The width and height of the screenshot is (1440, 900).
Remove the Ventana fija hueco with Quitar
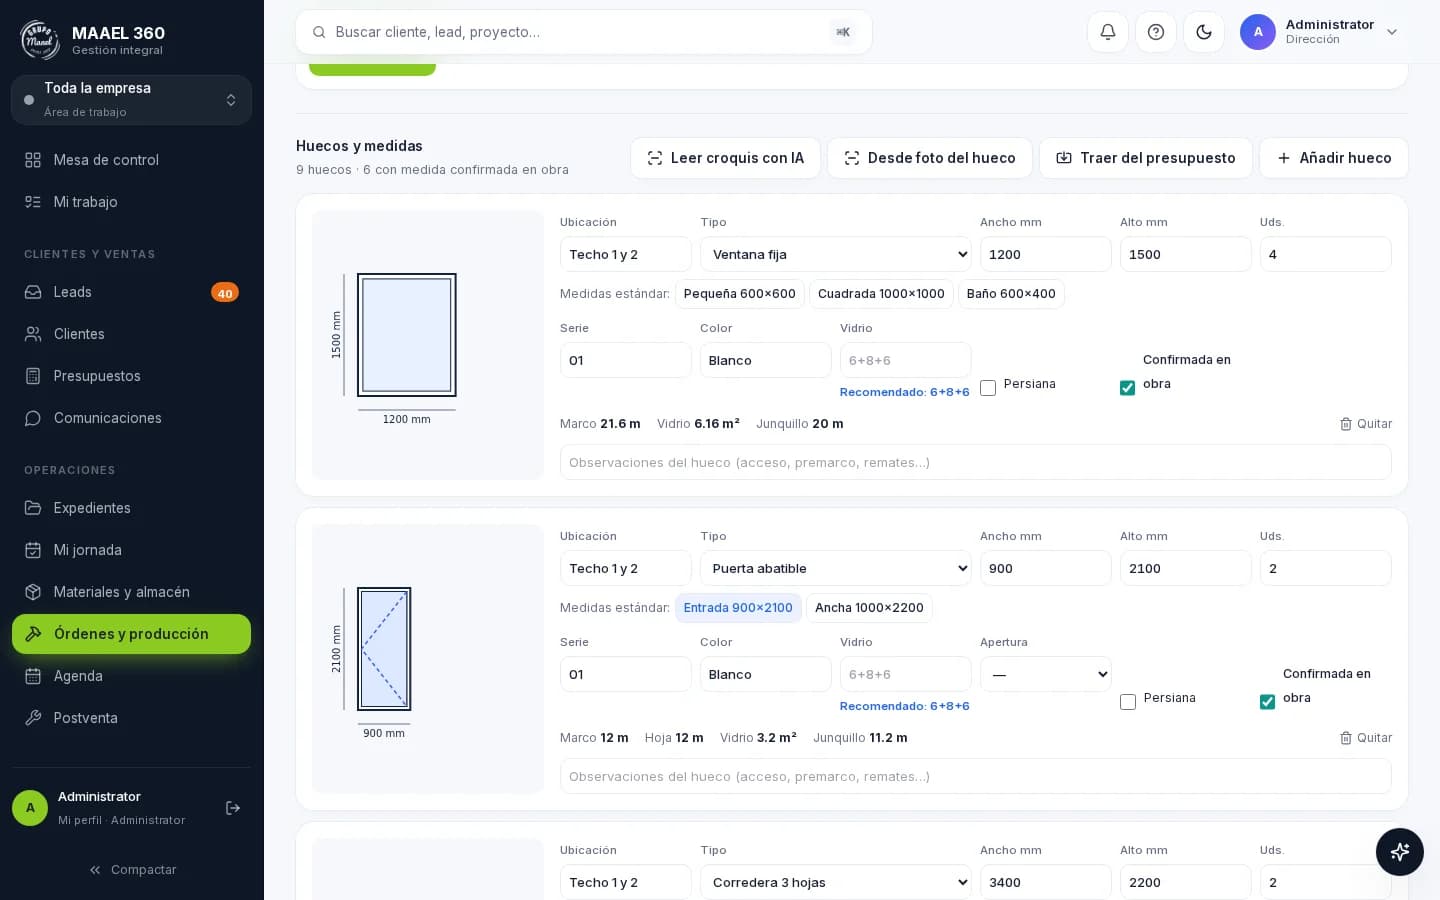pyautogui.click(x=1366, y=424)
